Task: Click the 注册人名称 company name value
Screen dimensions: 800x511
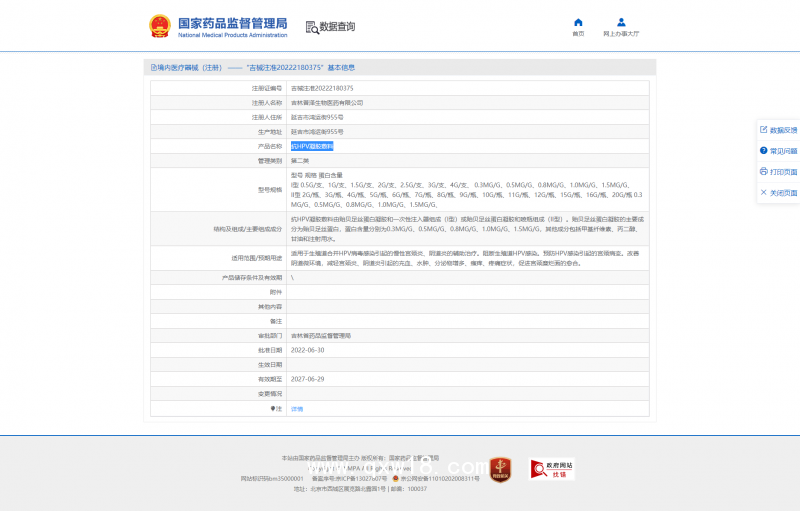Action: [327, 103]
